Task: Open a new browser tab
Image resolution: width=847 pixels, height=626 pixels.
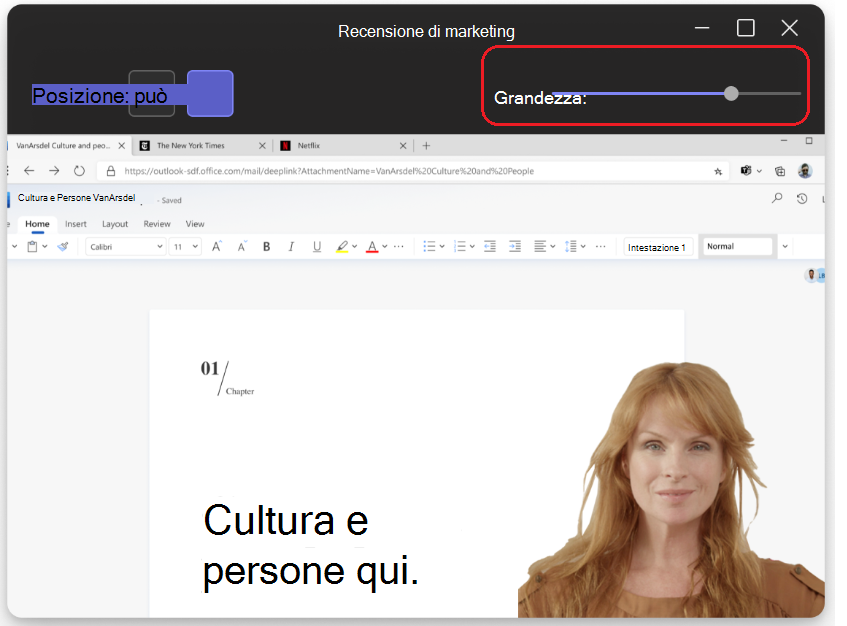Action: [x=426, y=146]
